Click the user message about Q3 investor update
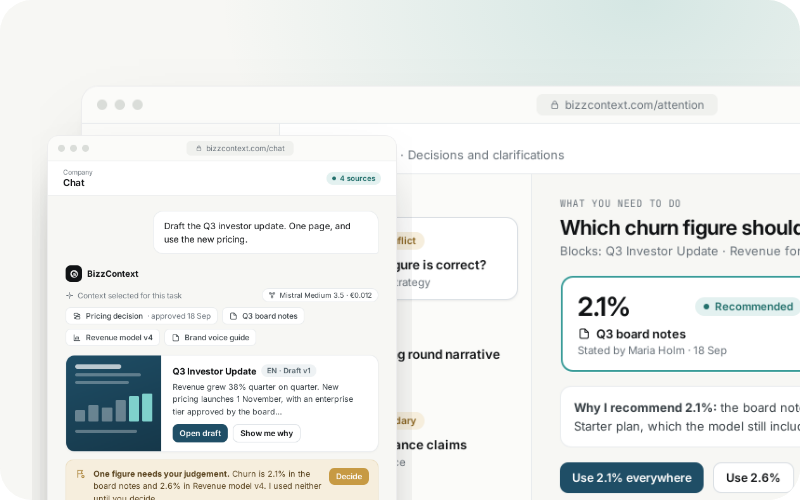The image size is (800, 500). pos(266,233)
